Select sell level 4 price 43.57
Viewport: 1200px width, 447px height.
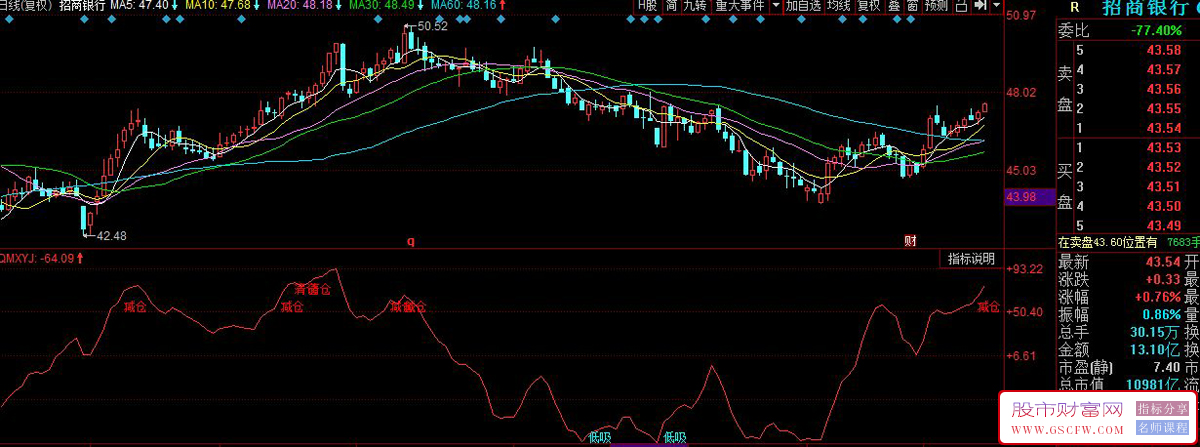[1164, 69]
